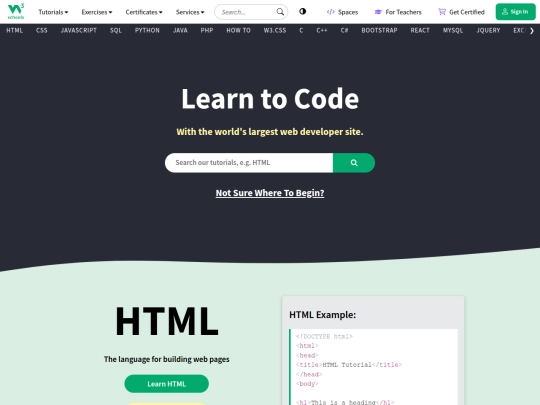Click the top navbar search magnifier icon
540x405 pixels.
pyautogui.click(x=280, y=12)
